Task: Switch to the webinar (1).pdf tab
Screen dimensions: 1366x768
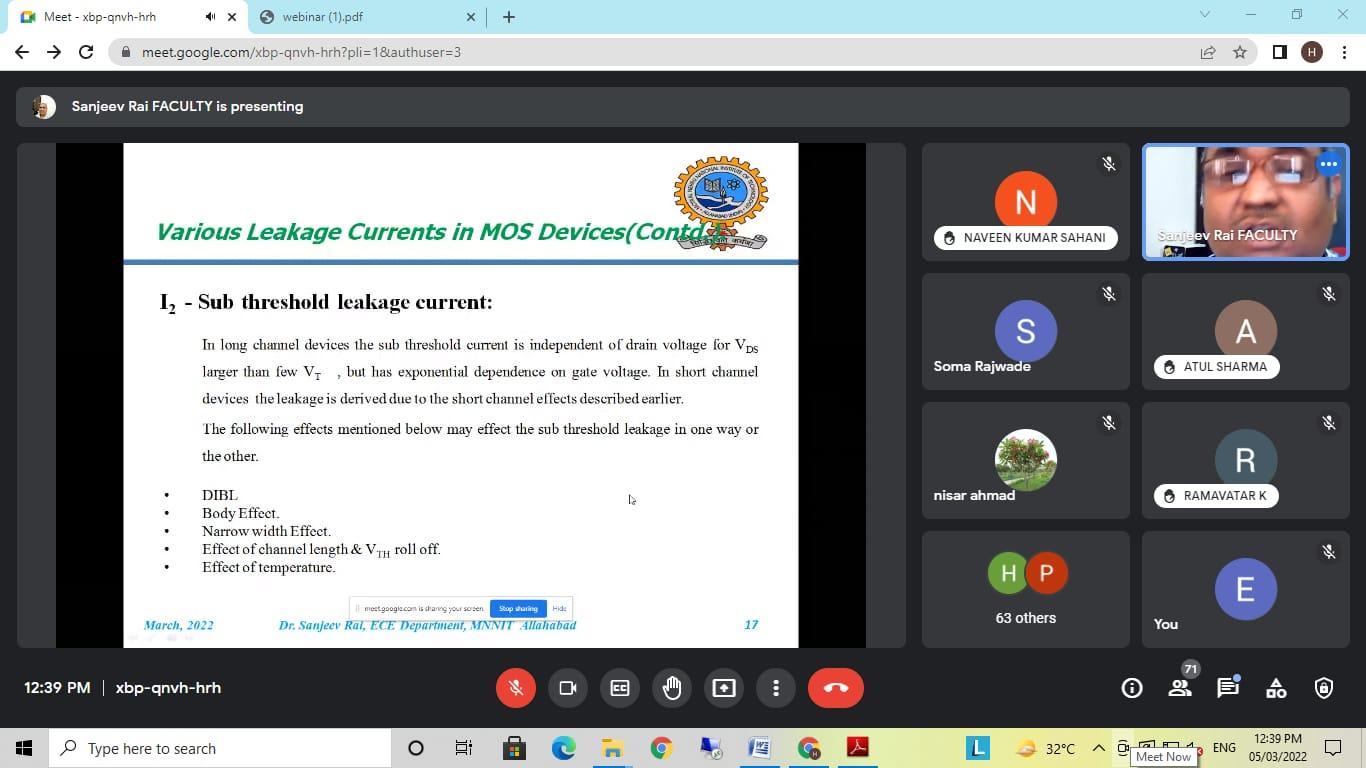Action: click(x=365, y=17)
